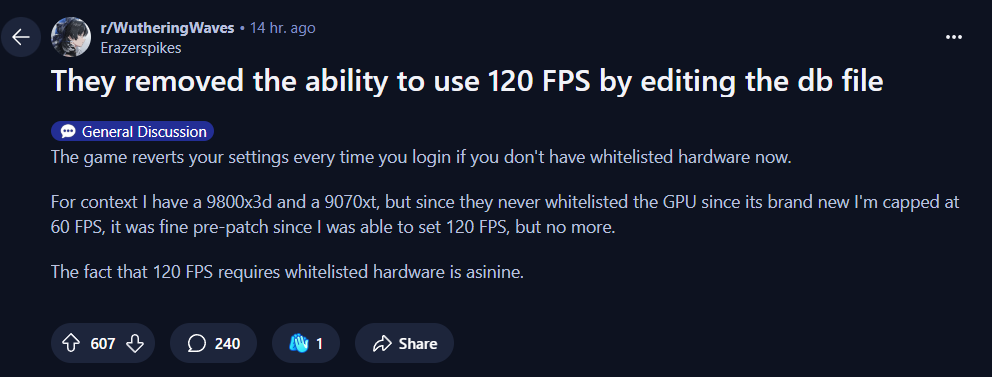The image size is (992, 377).
Task: Open comments via the comment bubble icon
Action: pyautogui.click(x=197, y=343)
